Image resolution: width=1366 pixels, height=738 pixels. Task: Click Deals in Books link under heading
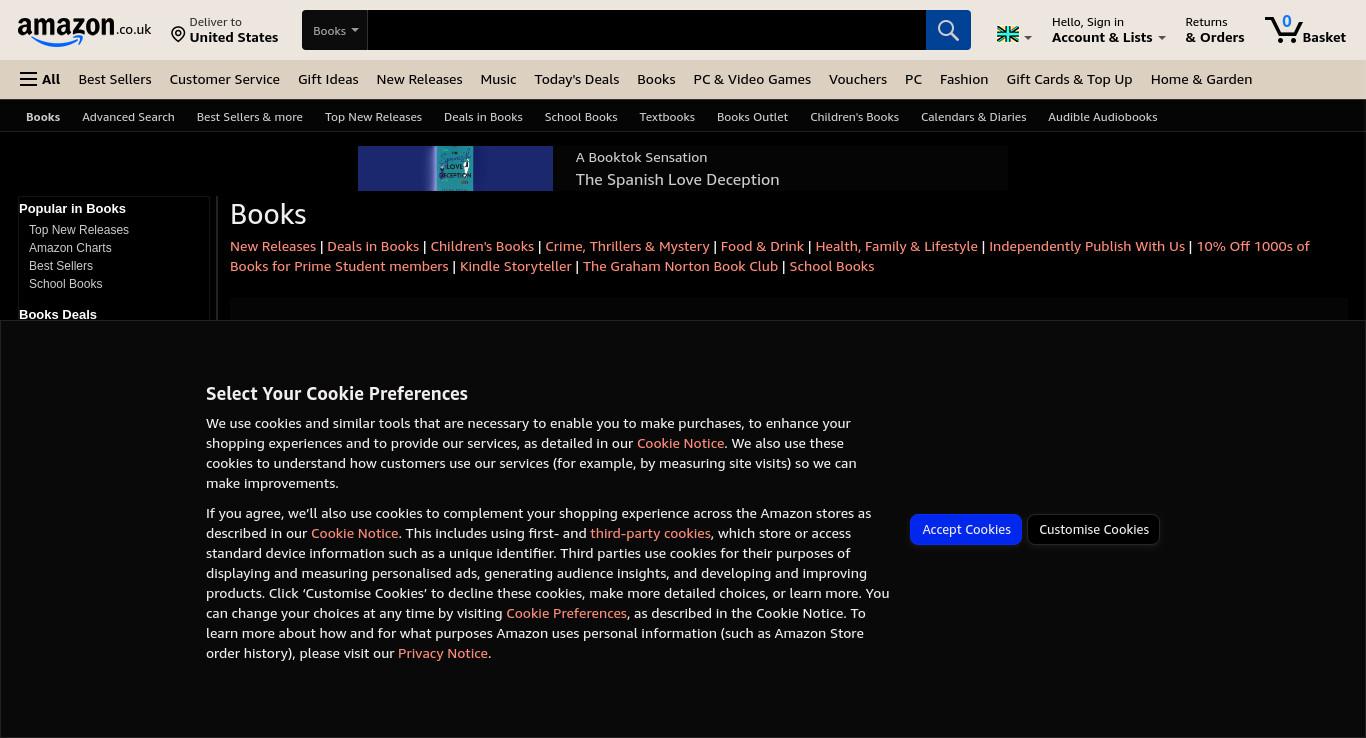tap(373, 246)
